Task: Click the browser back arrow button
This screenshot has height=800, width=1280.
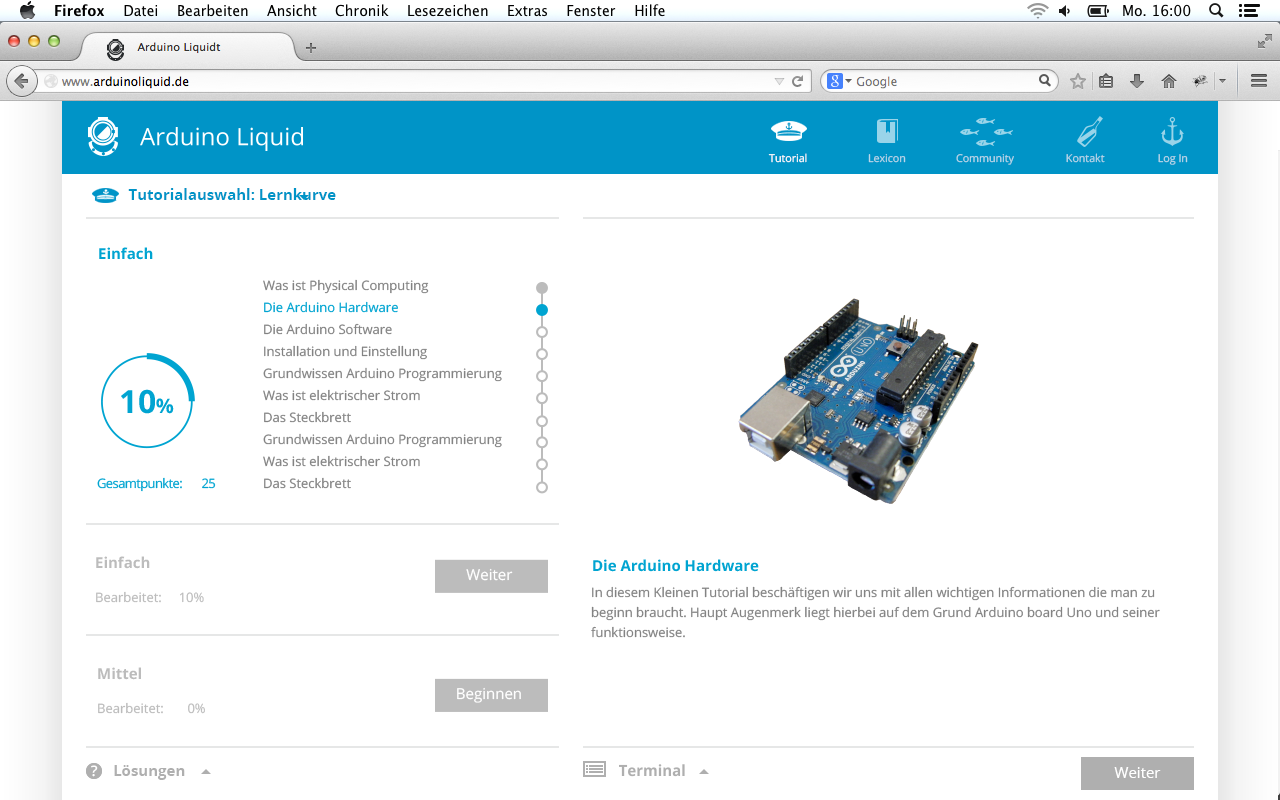Action: [20, 81]
